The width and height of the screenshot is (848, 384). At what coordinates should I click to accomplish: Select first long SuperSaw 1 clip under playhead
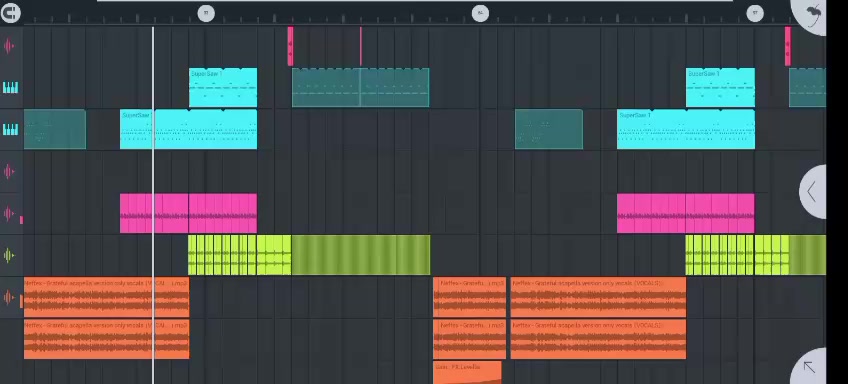pos(188,129)
